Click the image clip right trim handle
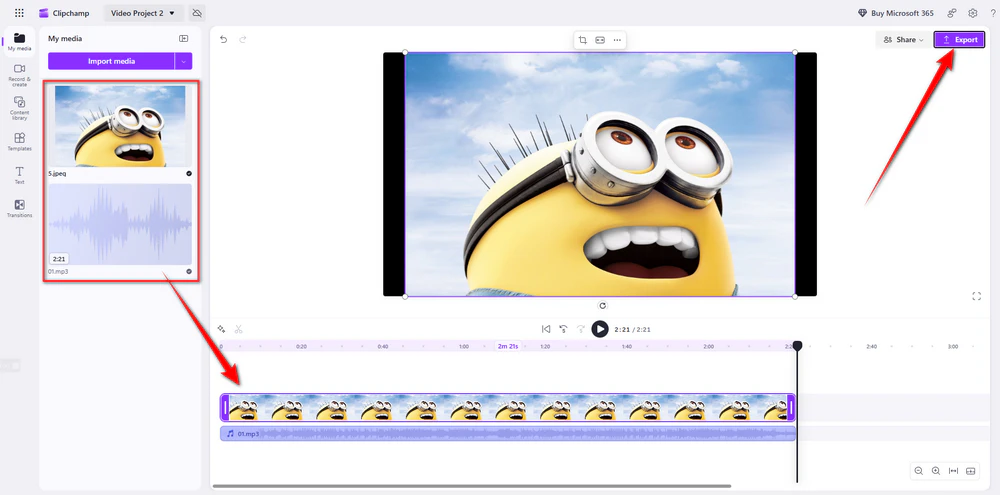1000x495 pixels. tap(791, 408)
